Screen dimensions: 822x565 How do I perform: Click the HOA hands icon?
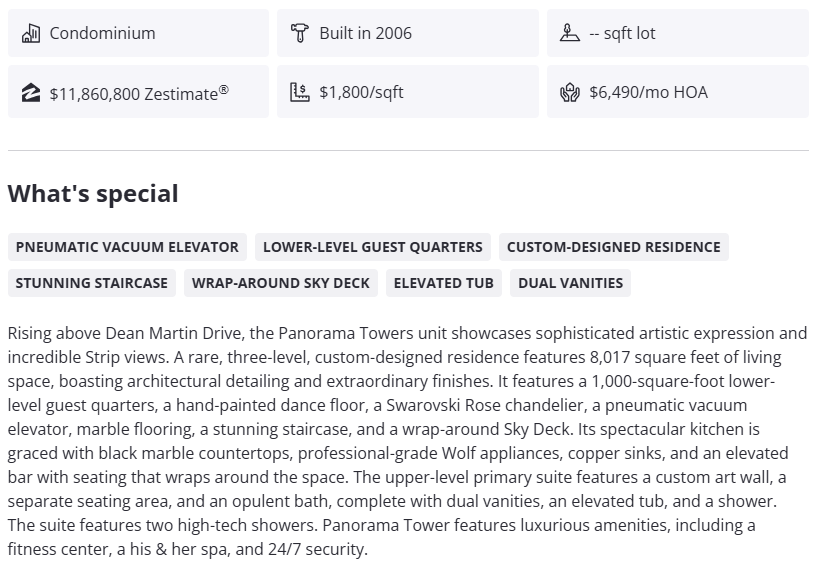click(x=570, y=93)
